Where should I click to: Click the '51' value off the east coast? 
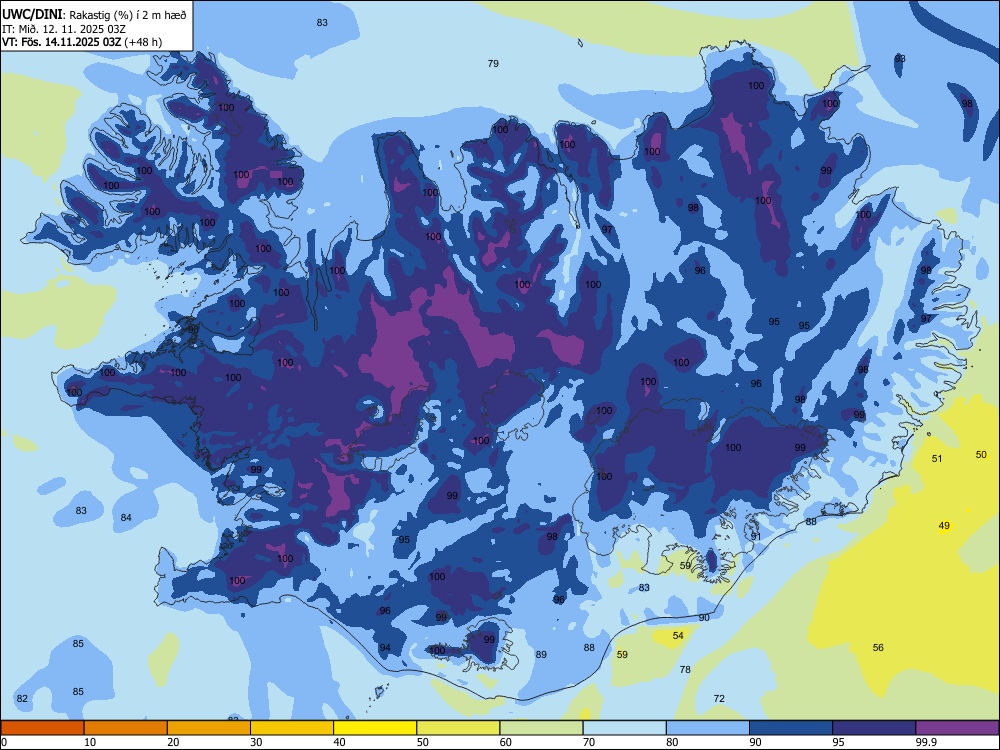[x=937, y=458]
